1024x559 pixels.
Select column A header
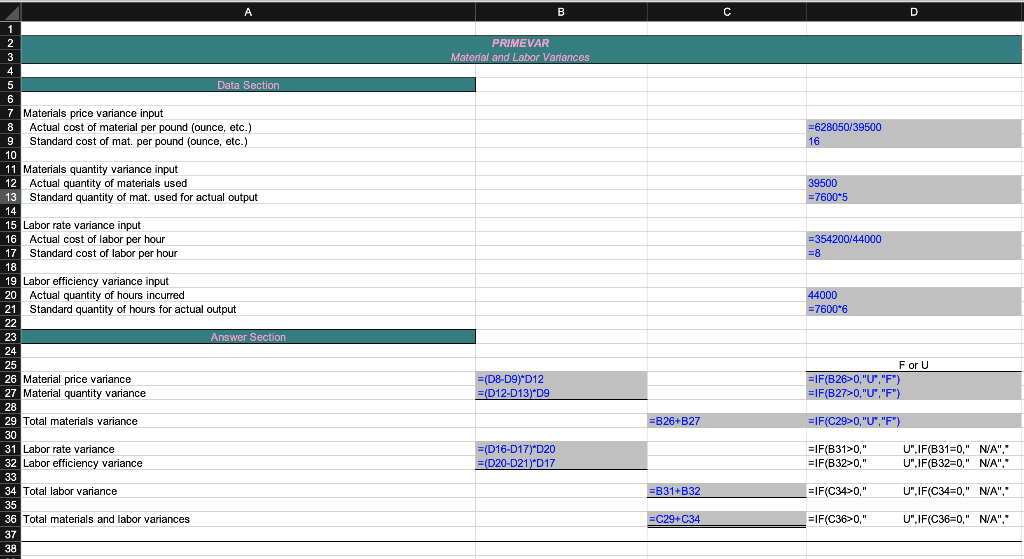[248, 12]
